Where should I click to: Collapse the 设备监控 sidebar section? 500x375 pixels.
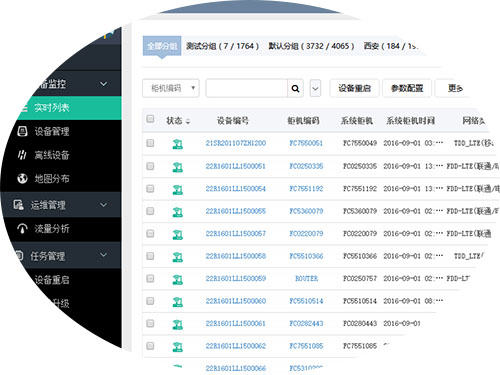[x=104, y=84]
